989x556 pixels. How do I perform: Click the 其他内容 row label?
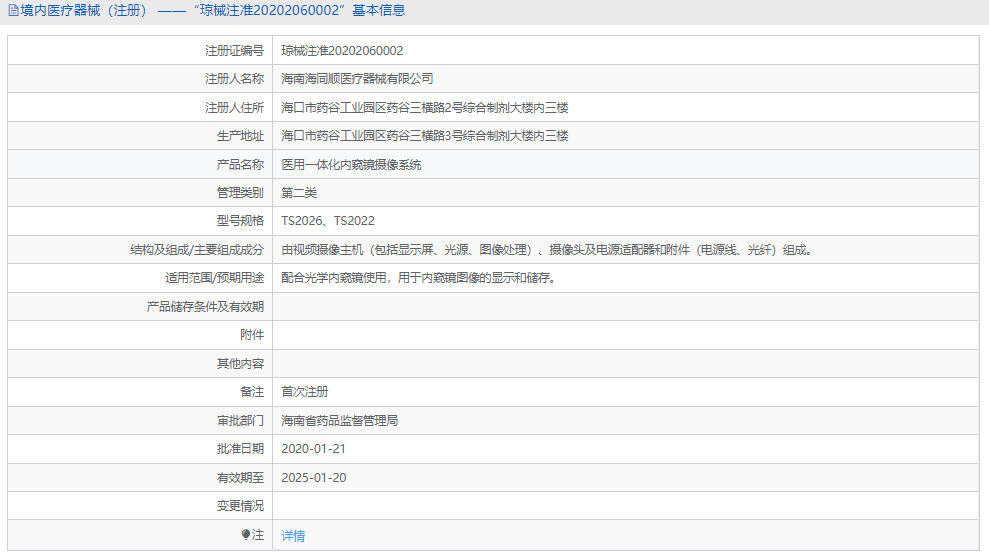click(240, 364)
